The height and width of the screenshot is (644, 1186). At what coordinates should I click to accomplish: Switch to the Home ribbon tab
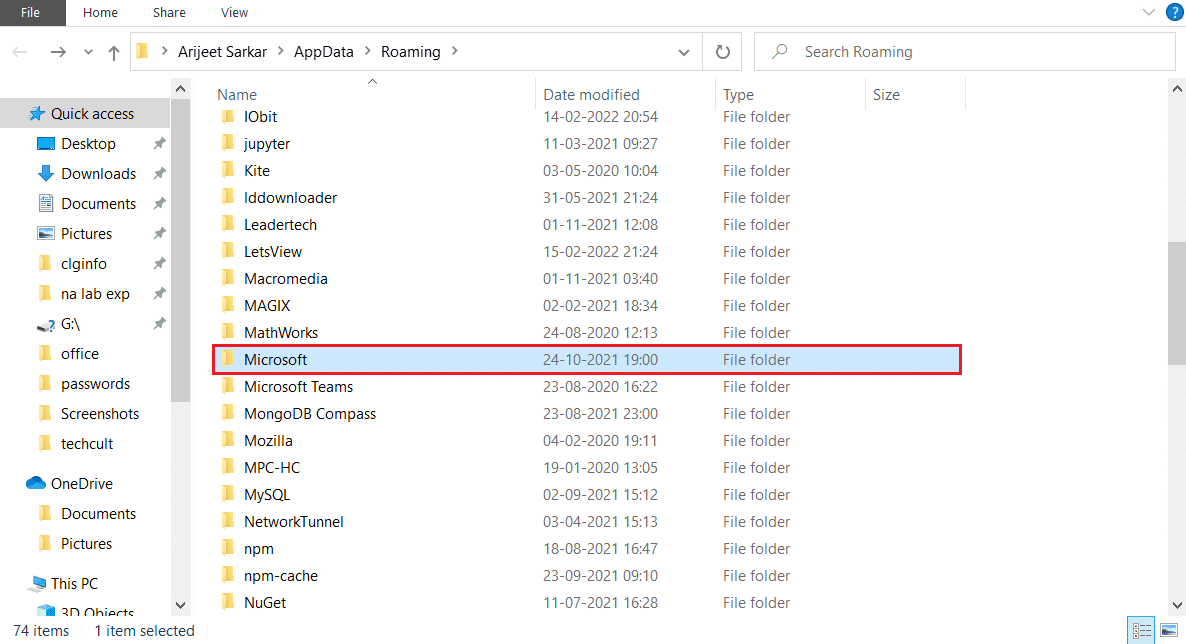pyautogui.click(x=100, y=13)
